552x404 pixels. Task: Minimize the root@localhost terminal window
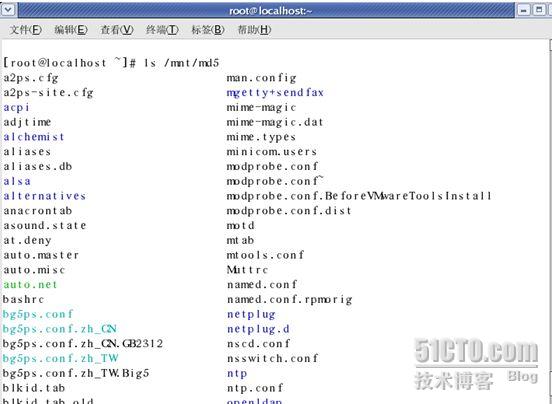click(524, 10)
